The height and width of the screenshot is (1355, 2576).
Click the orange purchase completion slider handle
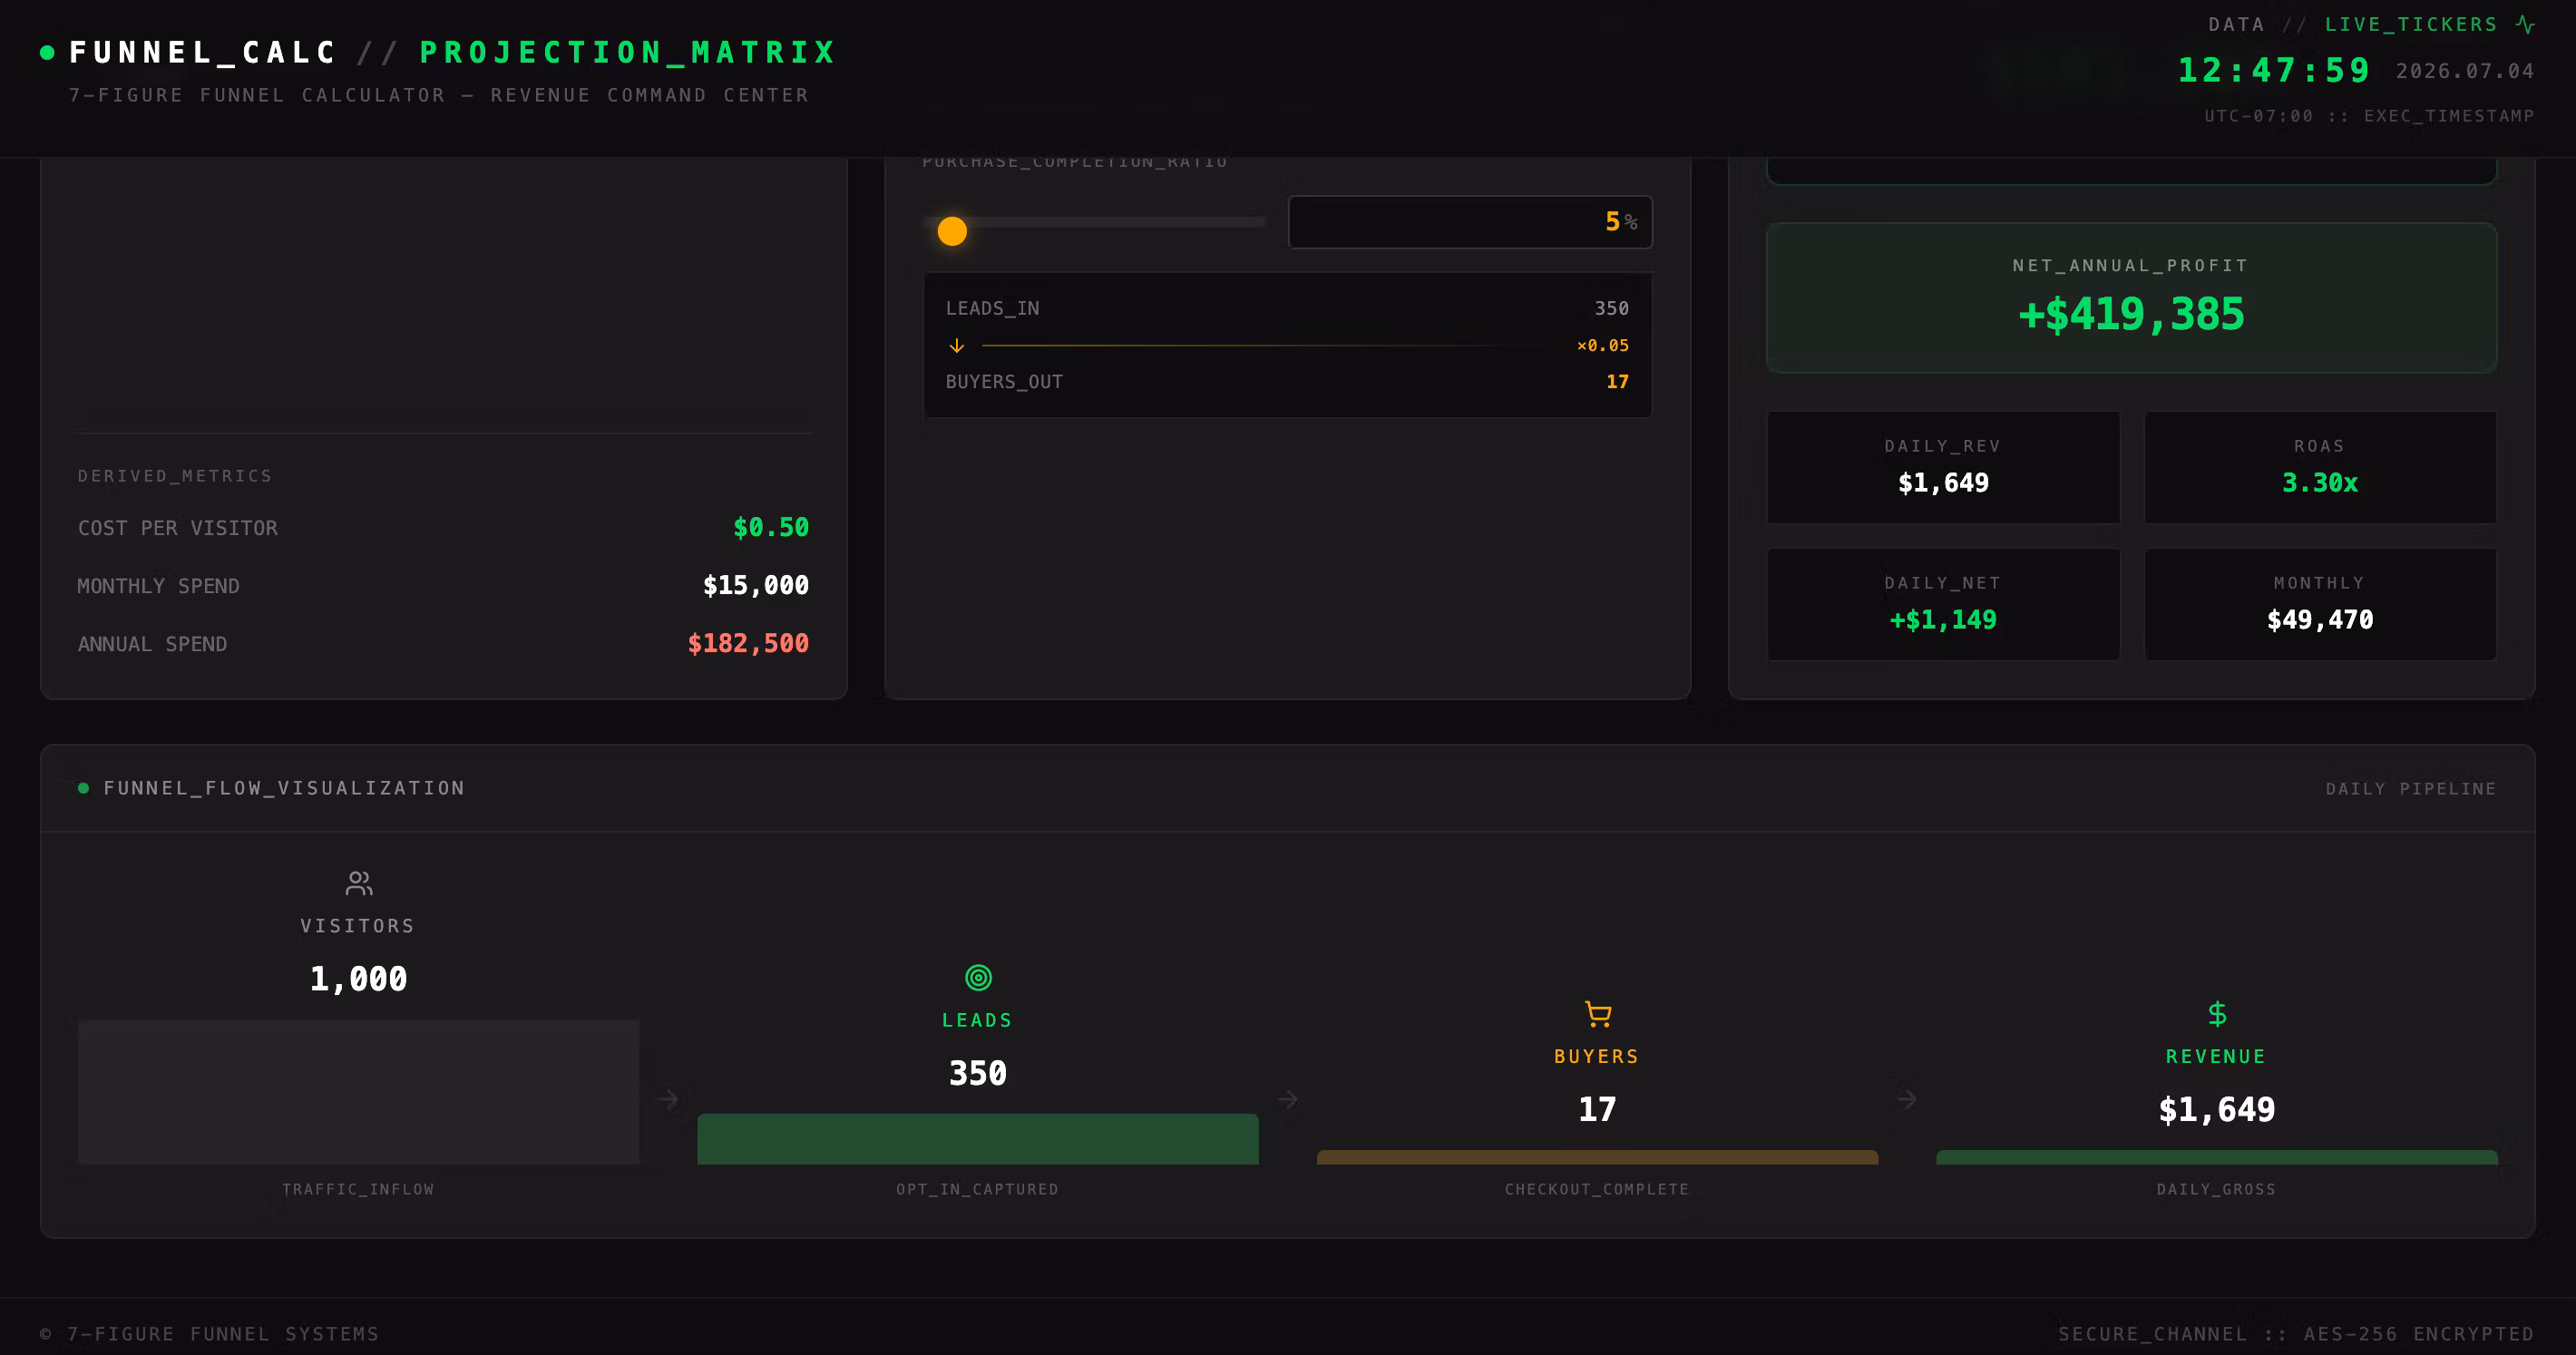[952, 231]
